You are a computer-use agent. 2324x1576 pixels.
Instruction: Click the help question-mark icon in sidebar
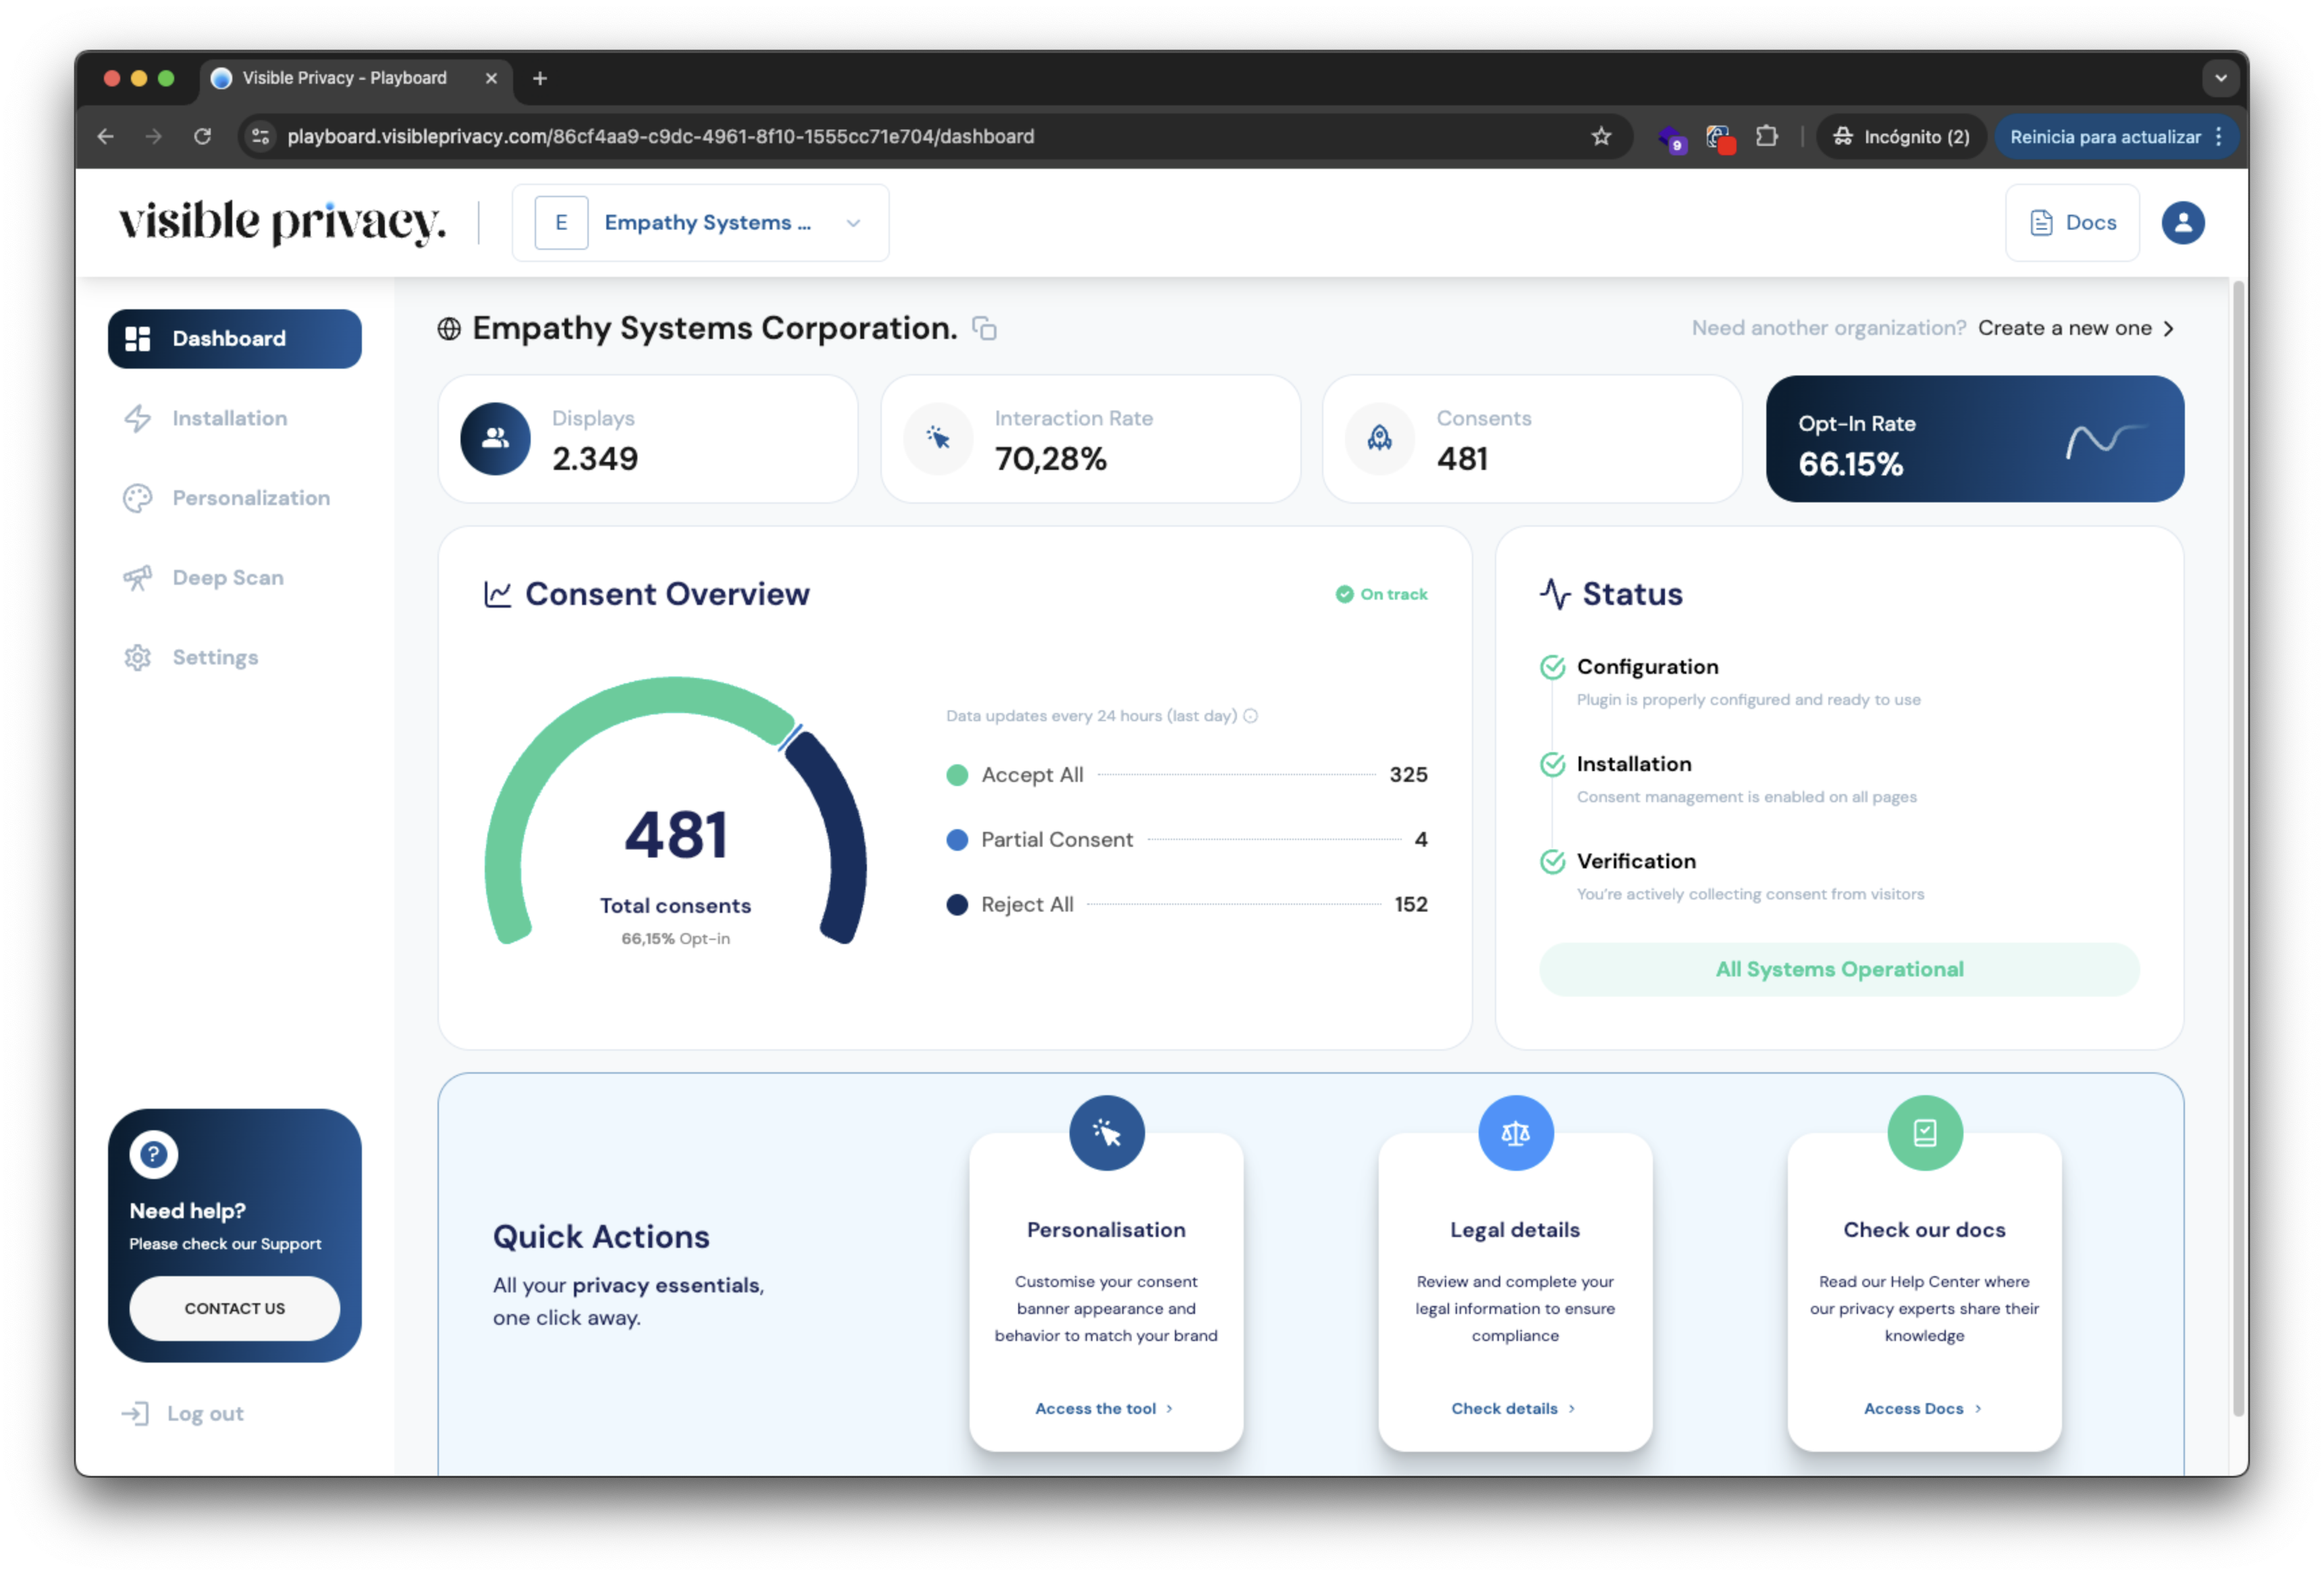point(153,1153)
